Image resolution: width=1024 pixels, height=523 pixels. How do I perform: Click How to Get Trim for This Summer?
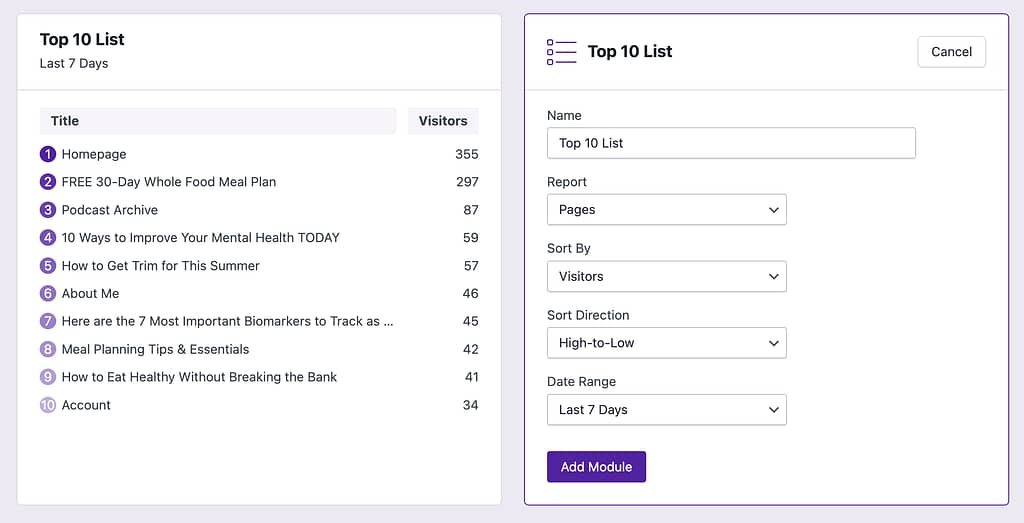(x=161, y=266)
